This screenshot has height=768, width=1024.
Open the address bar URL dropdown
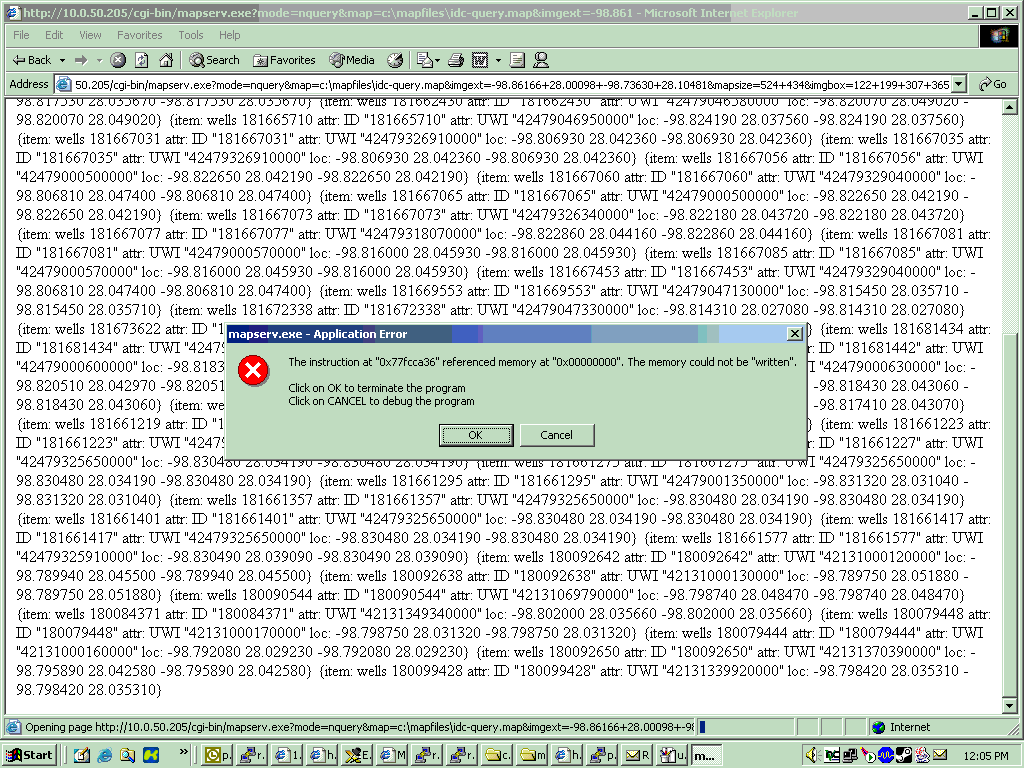pos(959,85)
